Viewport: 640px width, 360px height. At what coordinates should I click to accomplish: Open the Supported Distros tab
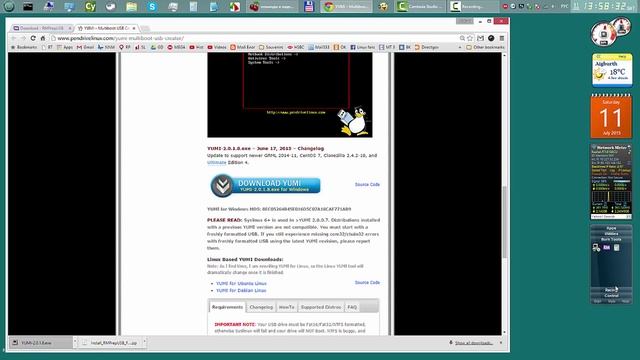click(321, 307)
